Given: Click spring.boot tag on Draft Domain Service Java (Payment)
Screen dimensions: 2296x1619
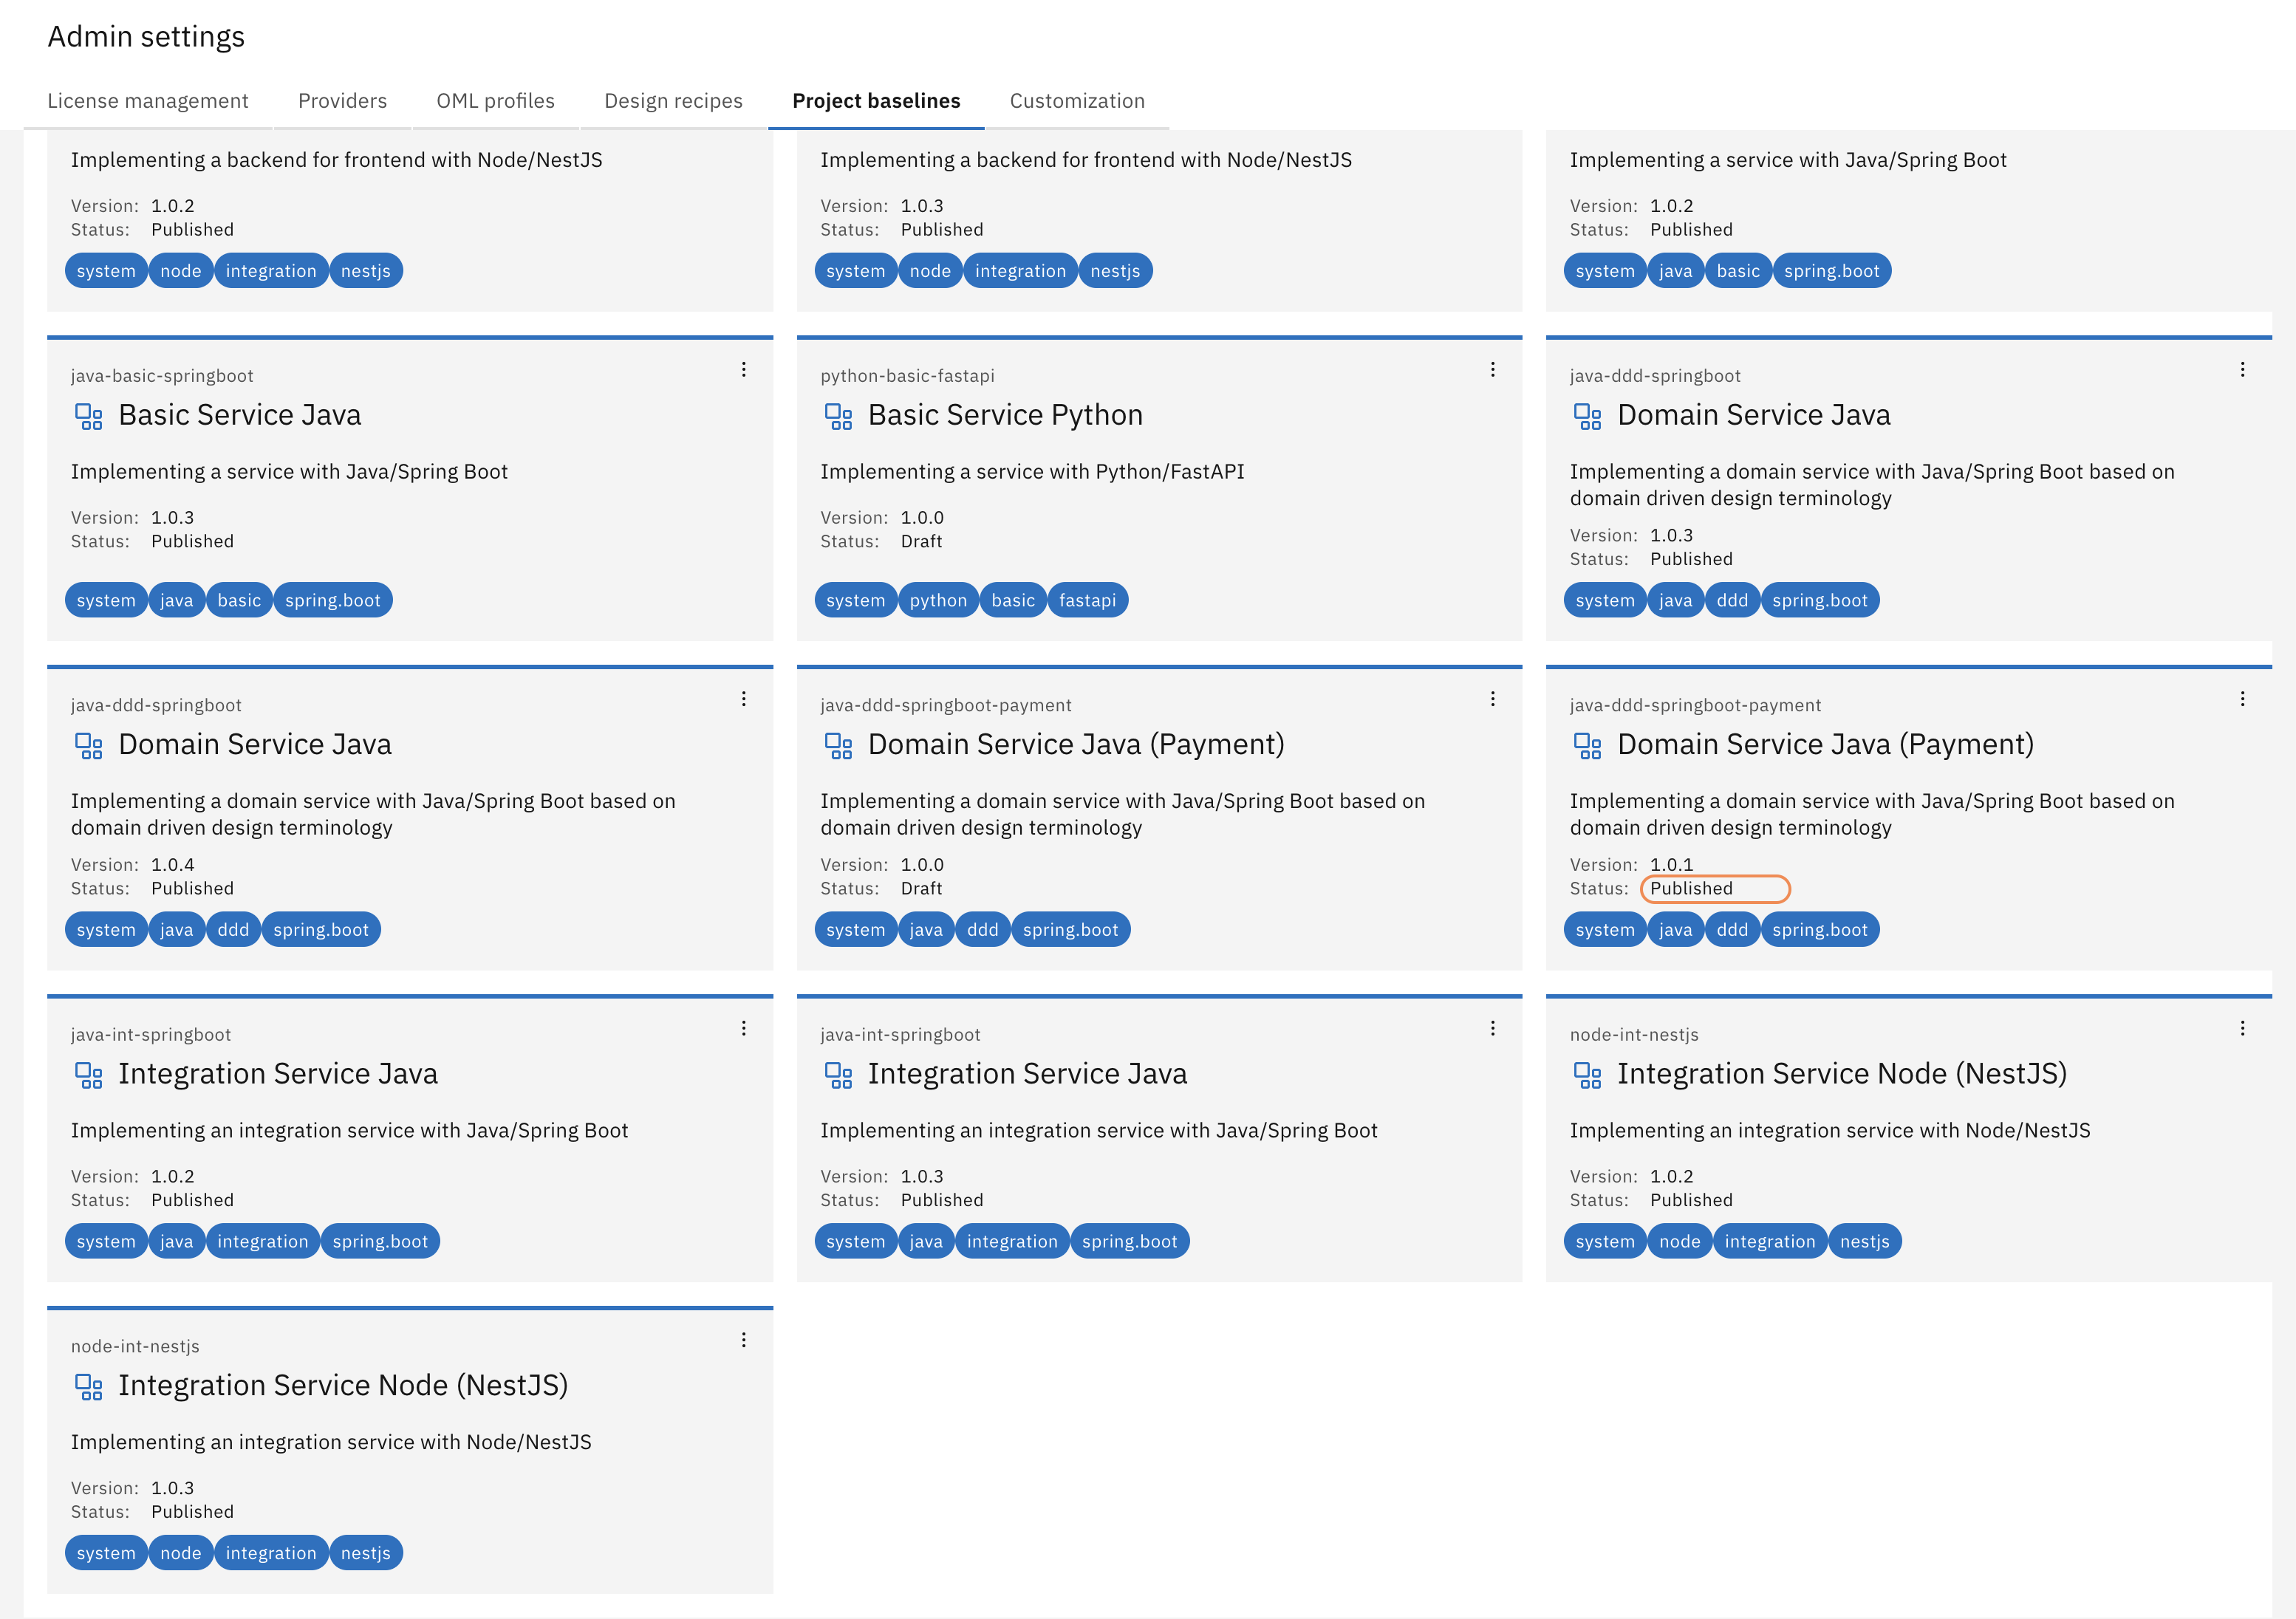Looking at the screenshot, I should click(1071, 930).
